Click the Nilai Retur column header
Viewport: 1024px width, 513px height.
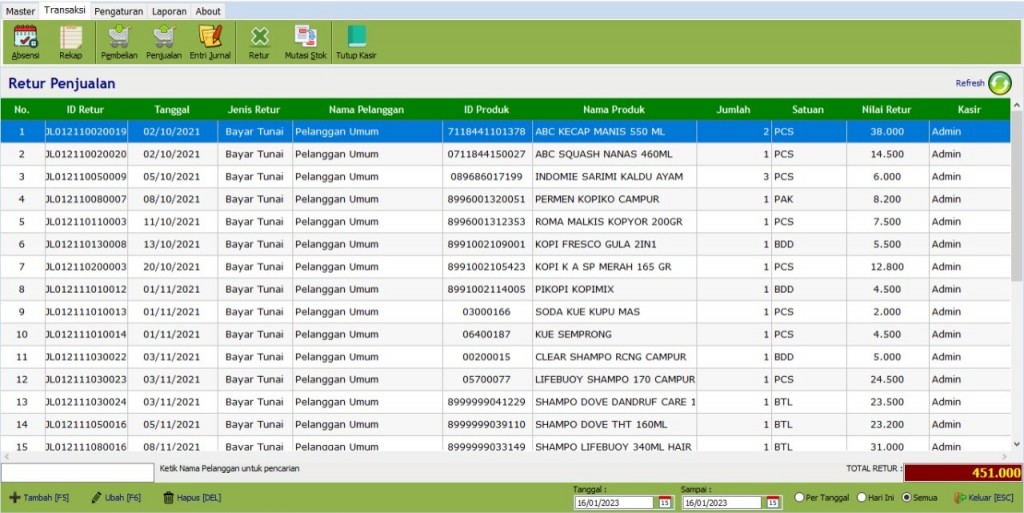pyautogui.click(x=886, y=110)
